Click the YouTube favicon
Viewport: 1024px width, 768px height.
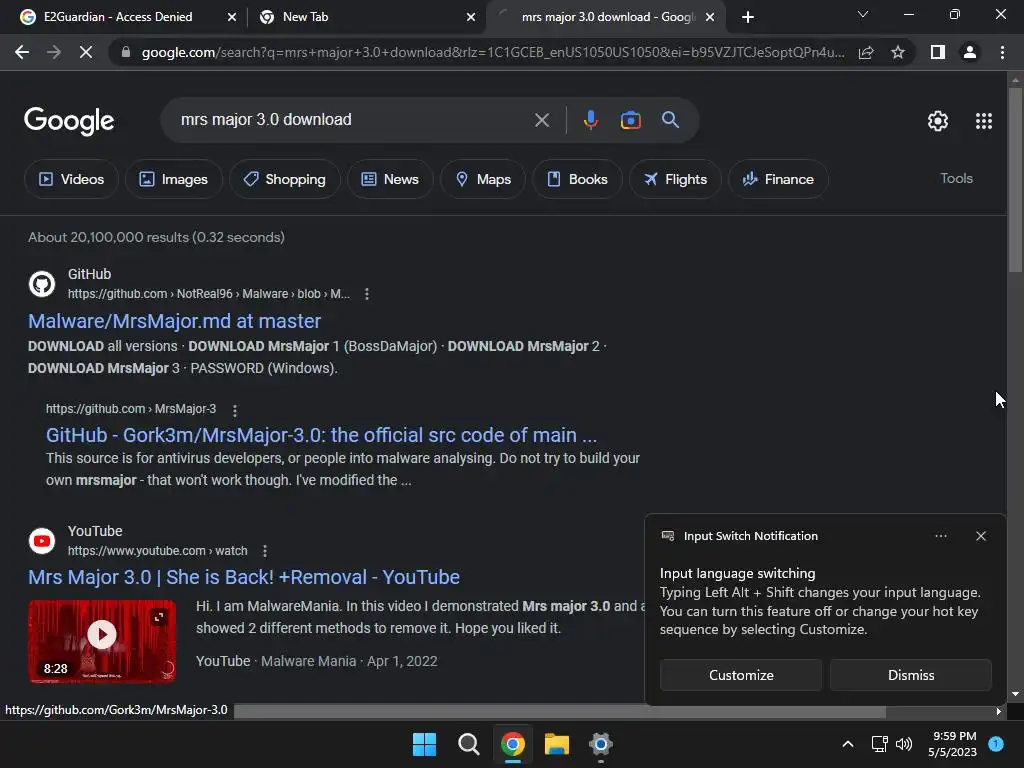42,541
